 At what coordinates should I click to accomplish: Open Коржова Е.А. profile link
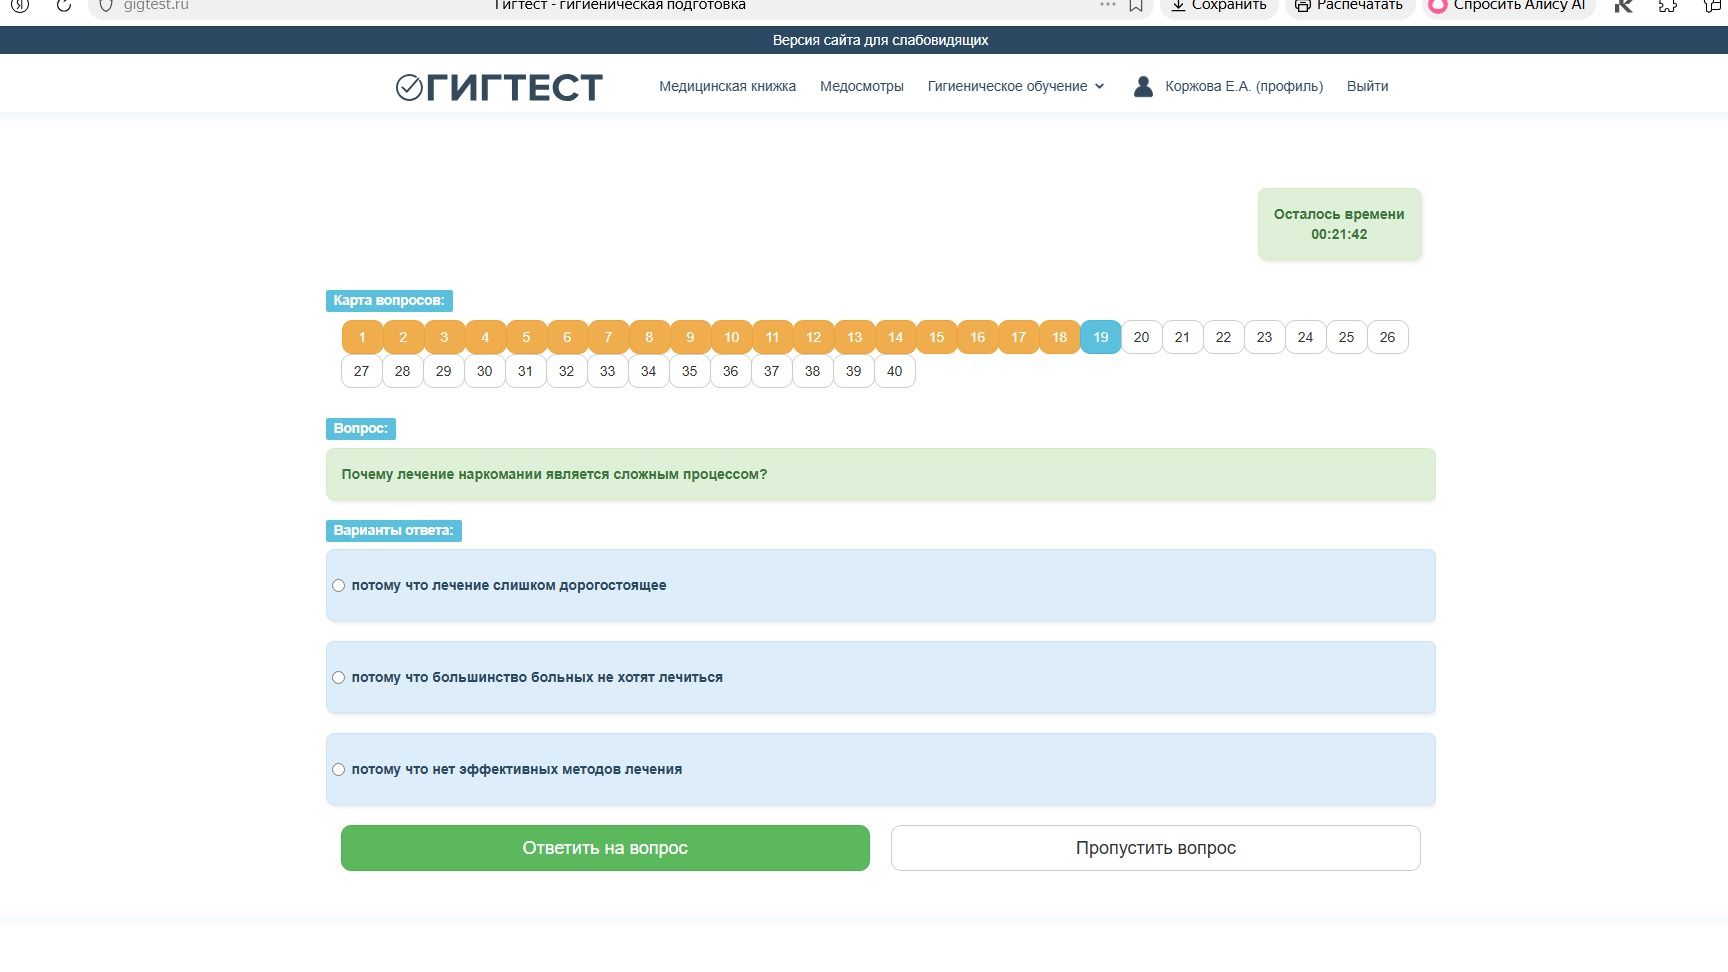point(1244,87)
